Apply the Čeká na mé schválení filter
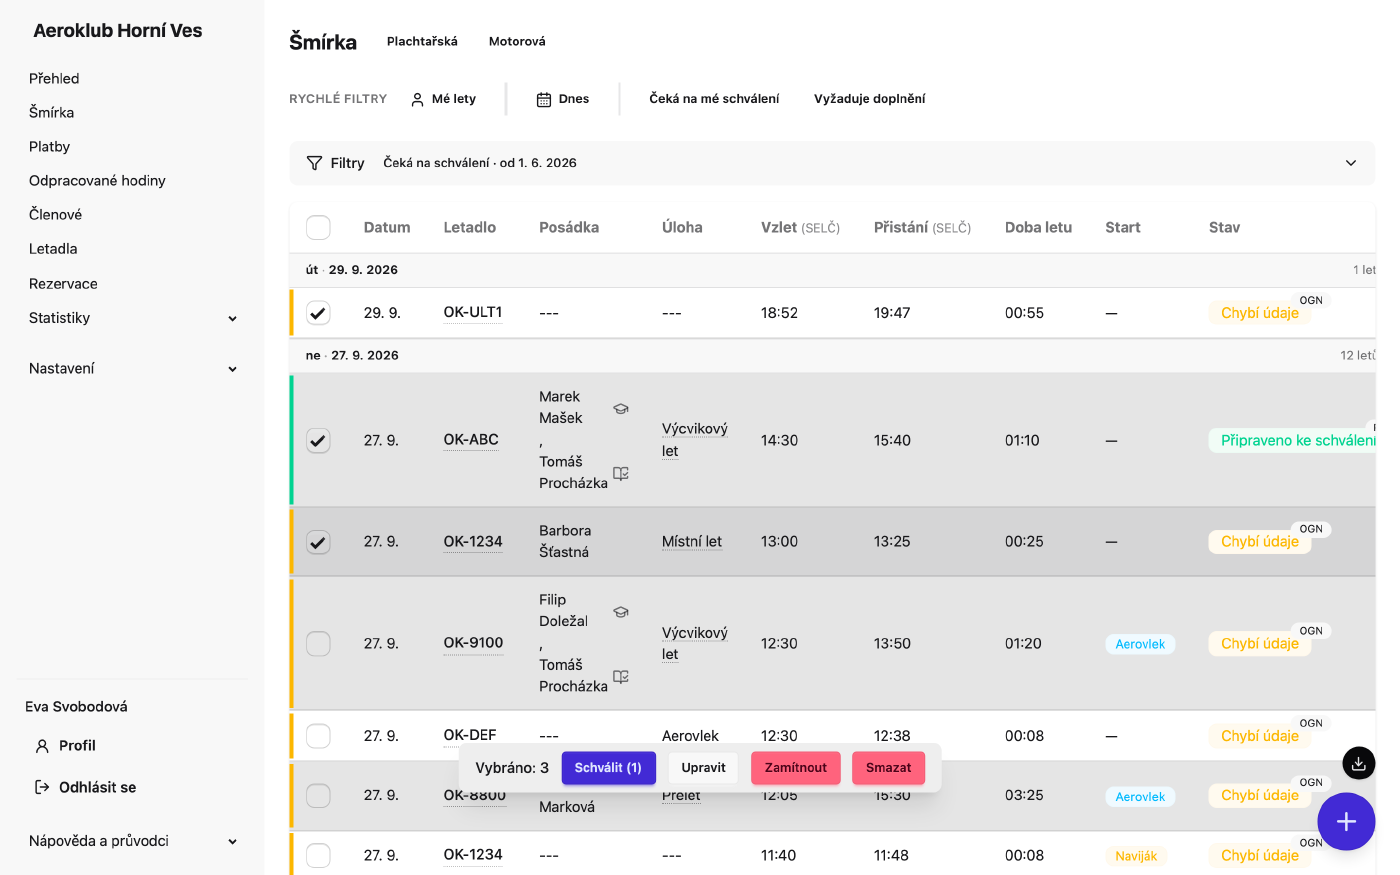1400x875 pixels. click(x=714, y=99)
